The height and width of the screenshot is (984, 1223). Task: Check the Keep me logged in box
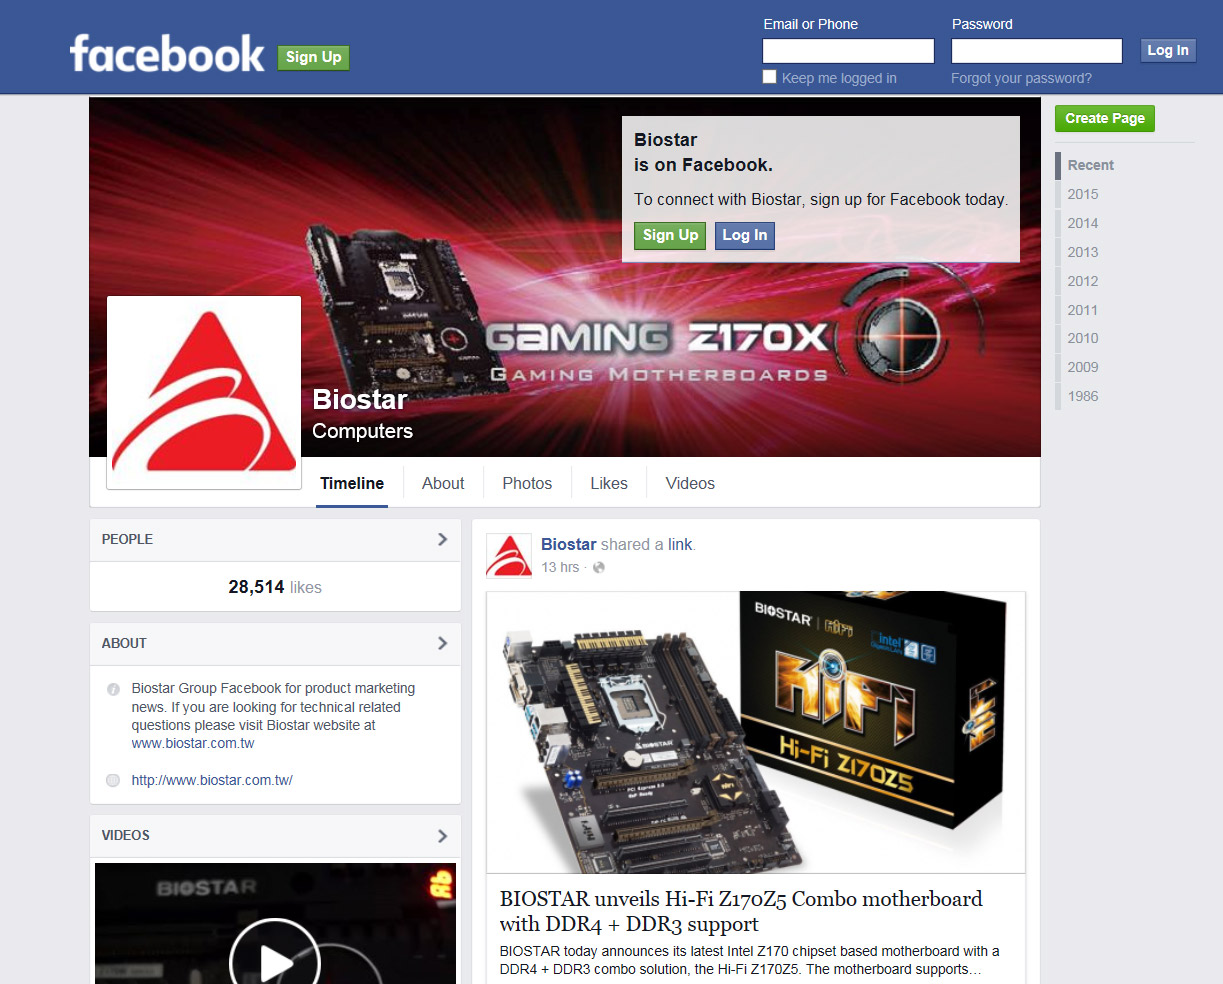pos(769,77)
